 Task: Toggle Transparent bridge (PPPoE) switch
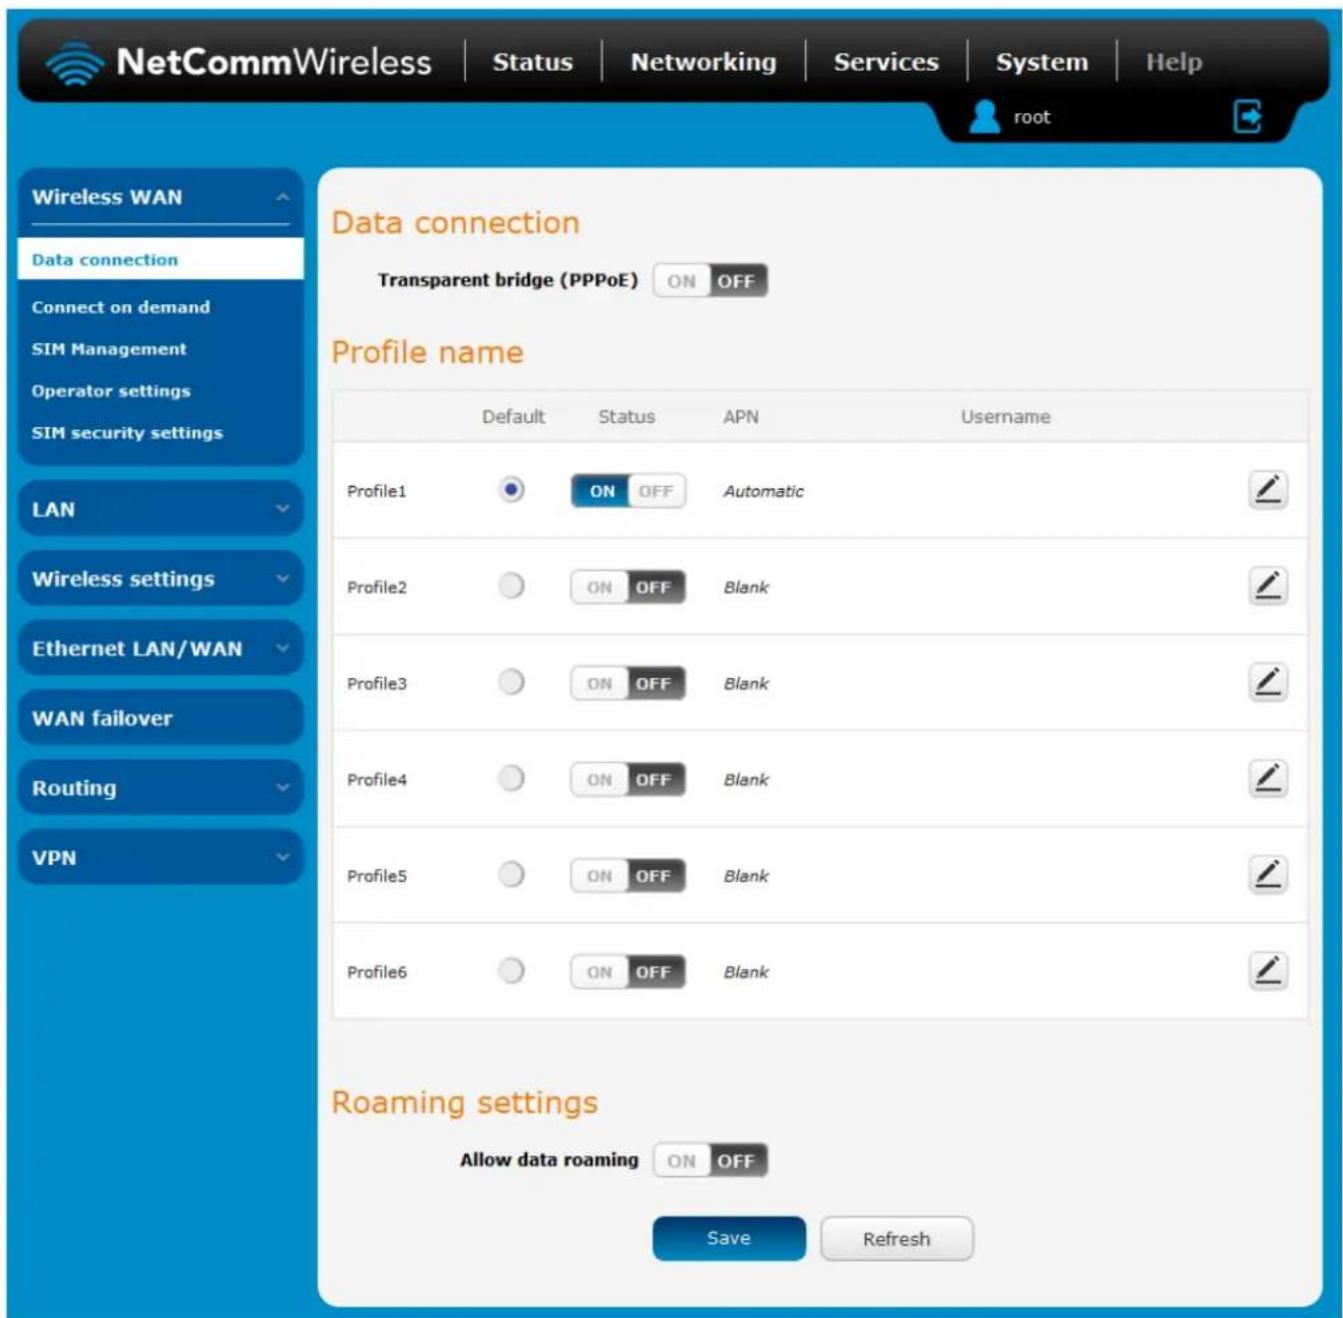coord(710,281)
